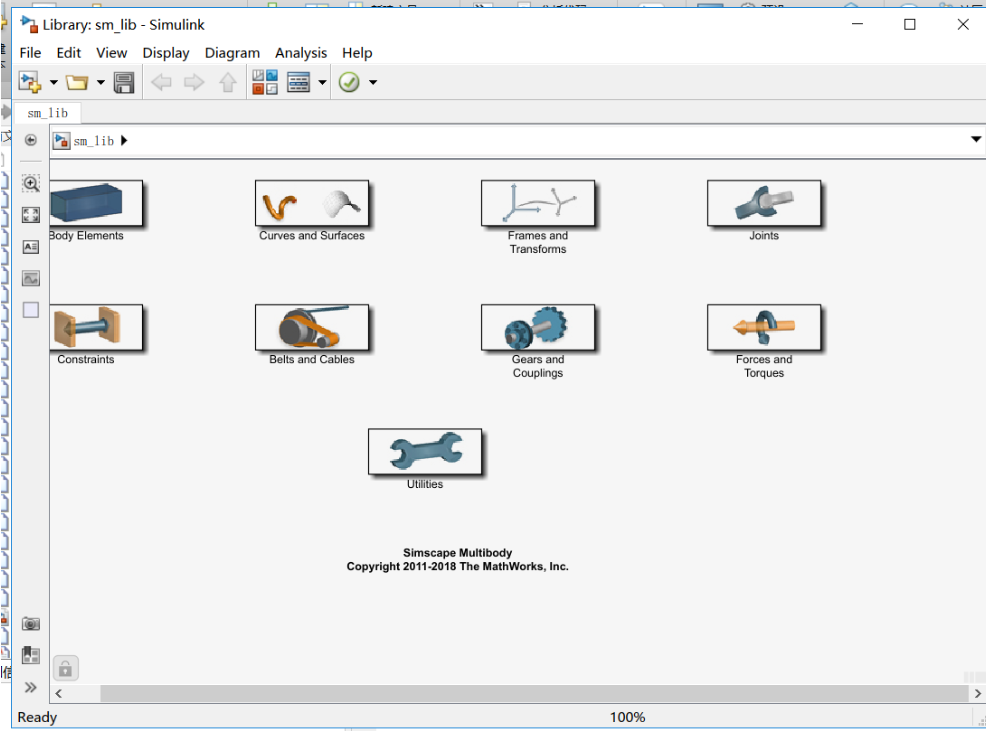
Task: Click the Fit to View palette icon
Action: click(x=31, y=215)
